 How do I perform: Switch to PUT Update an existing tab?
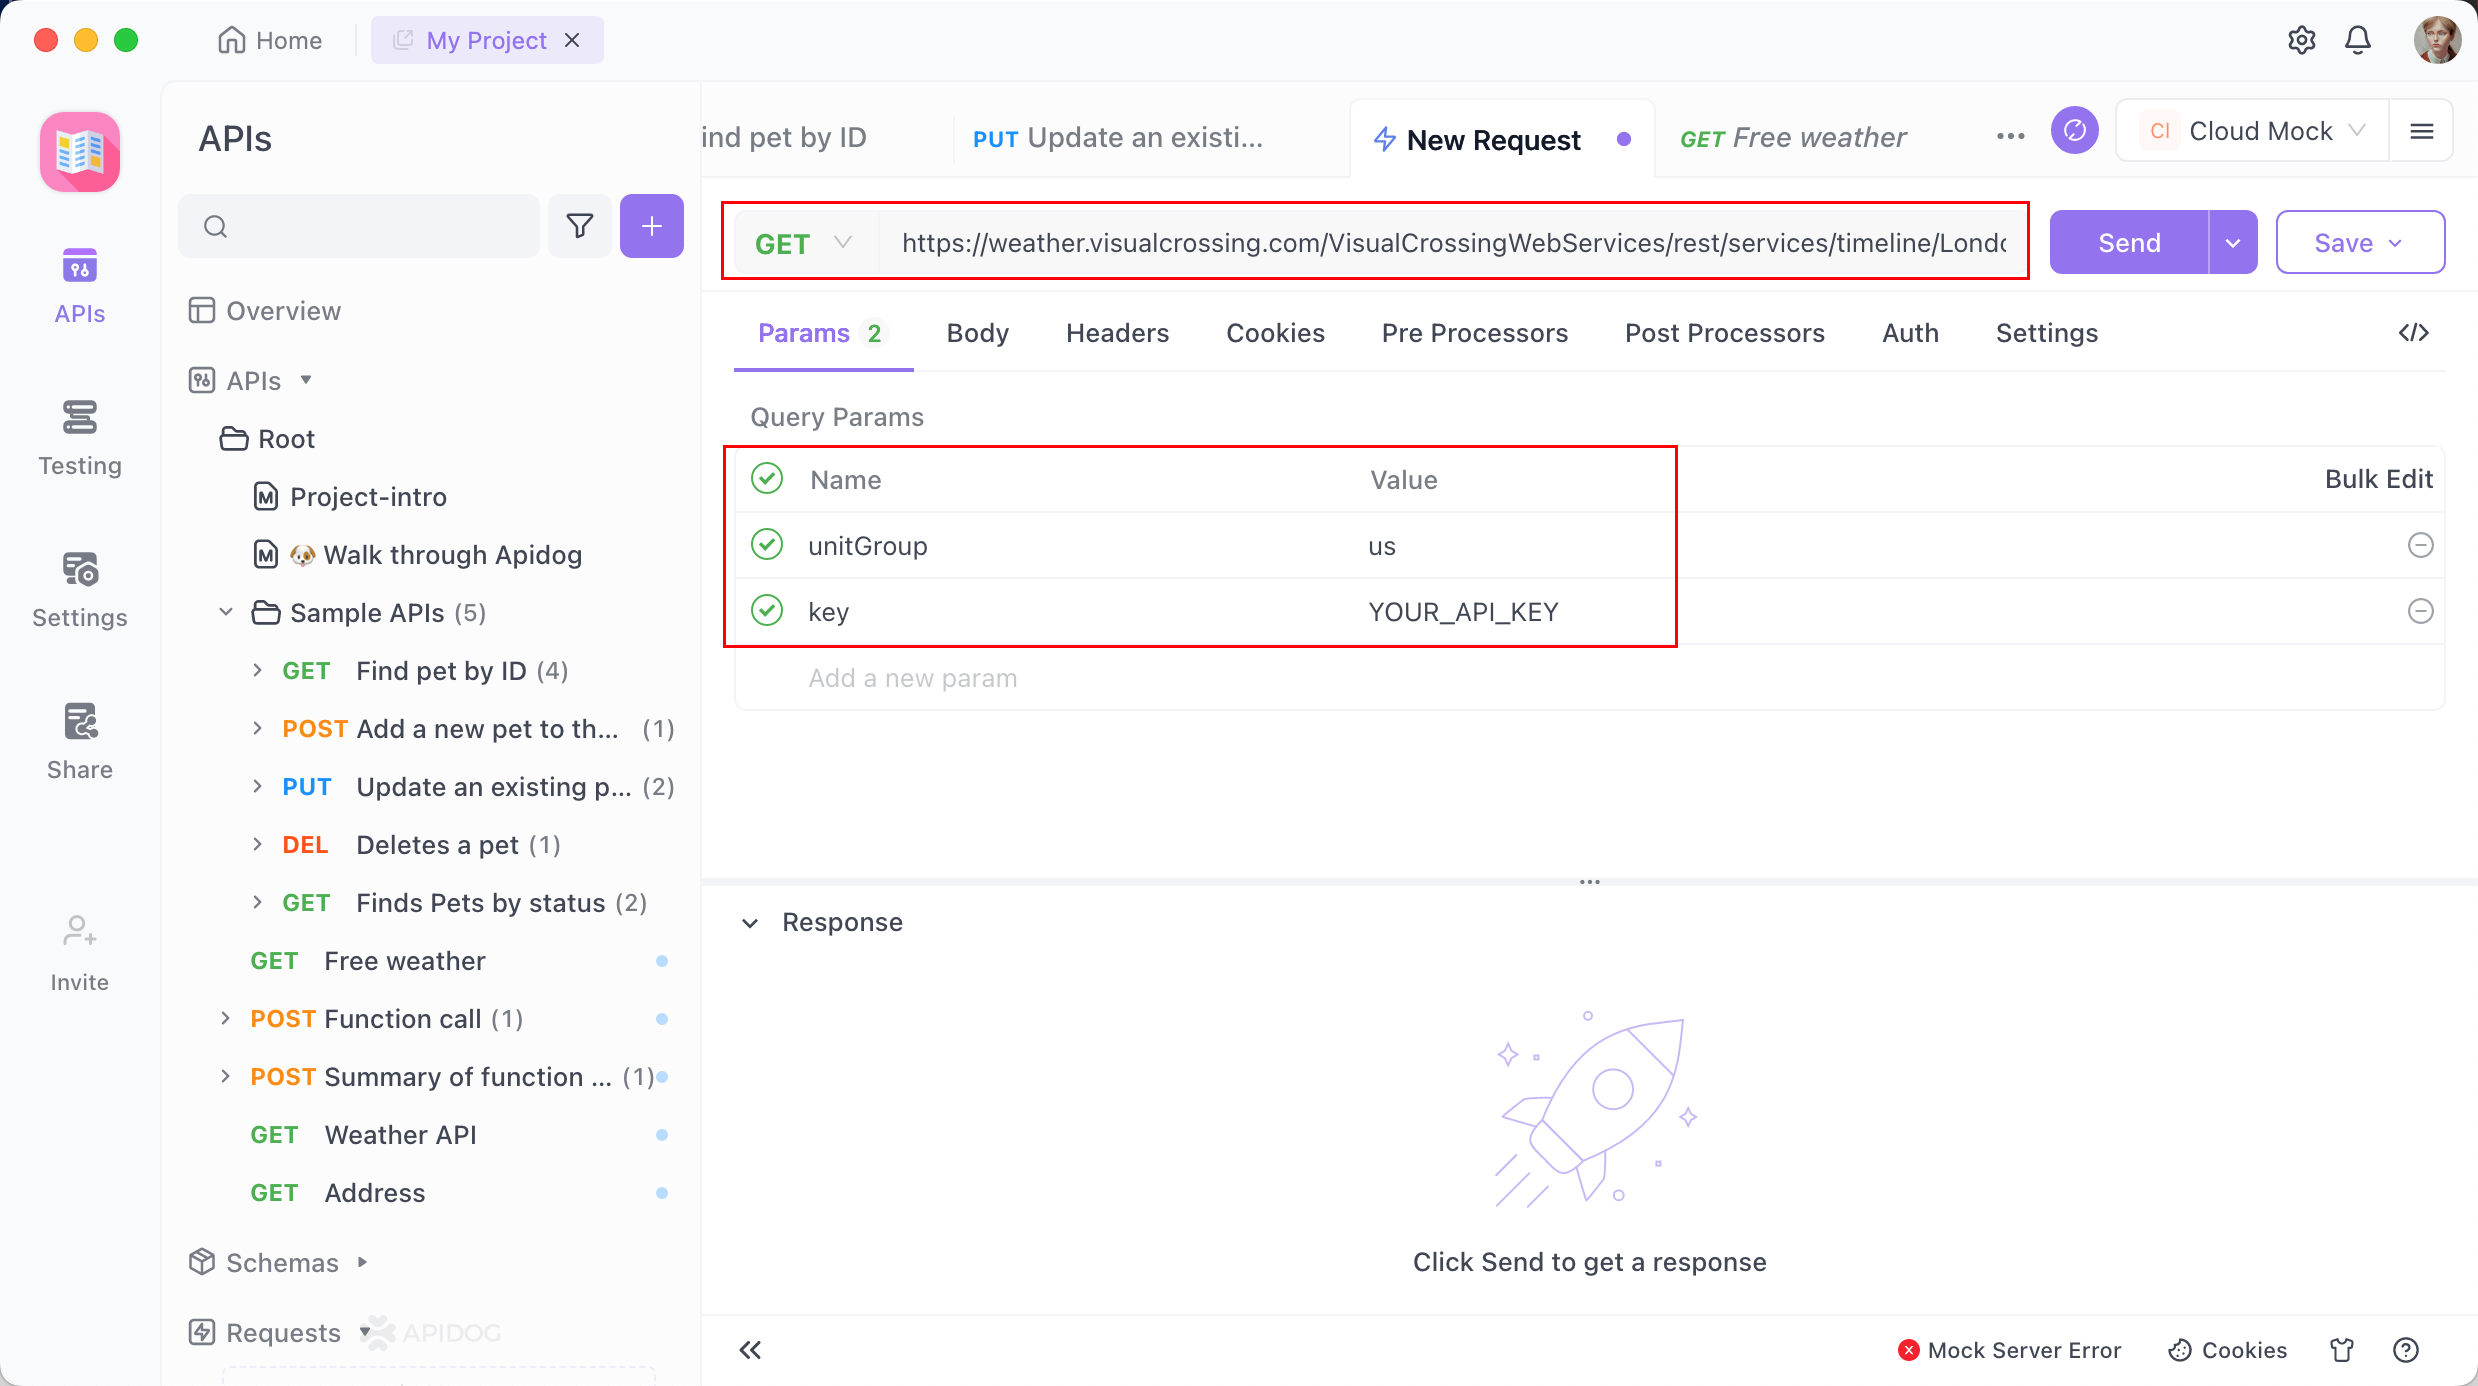point(1117,138)
